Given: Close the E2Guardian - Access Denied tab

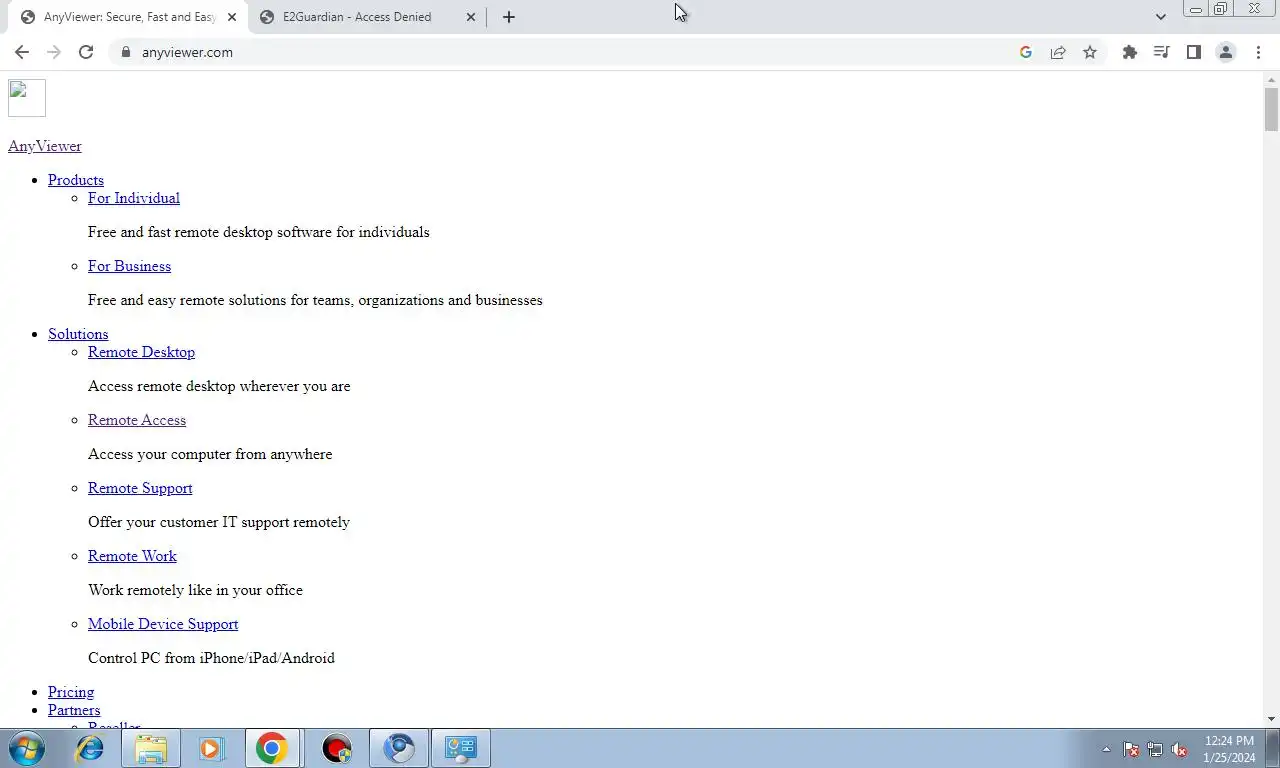Looking at the screenshot, I should coord(471,17).
